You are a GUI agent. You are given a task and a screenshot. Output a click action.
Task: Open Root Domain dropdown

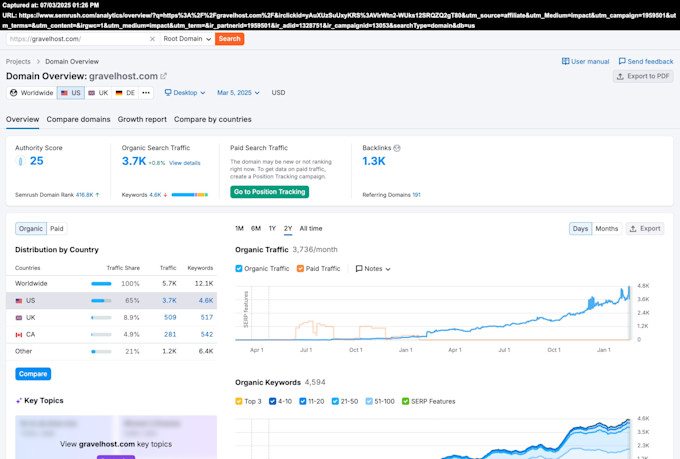(x=187, y=39)
